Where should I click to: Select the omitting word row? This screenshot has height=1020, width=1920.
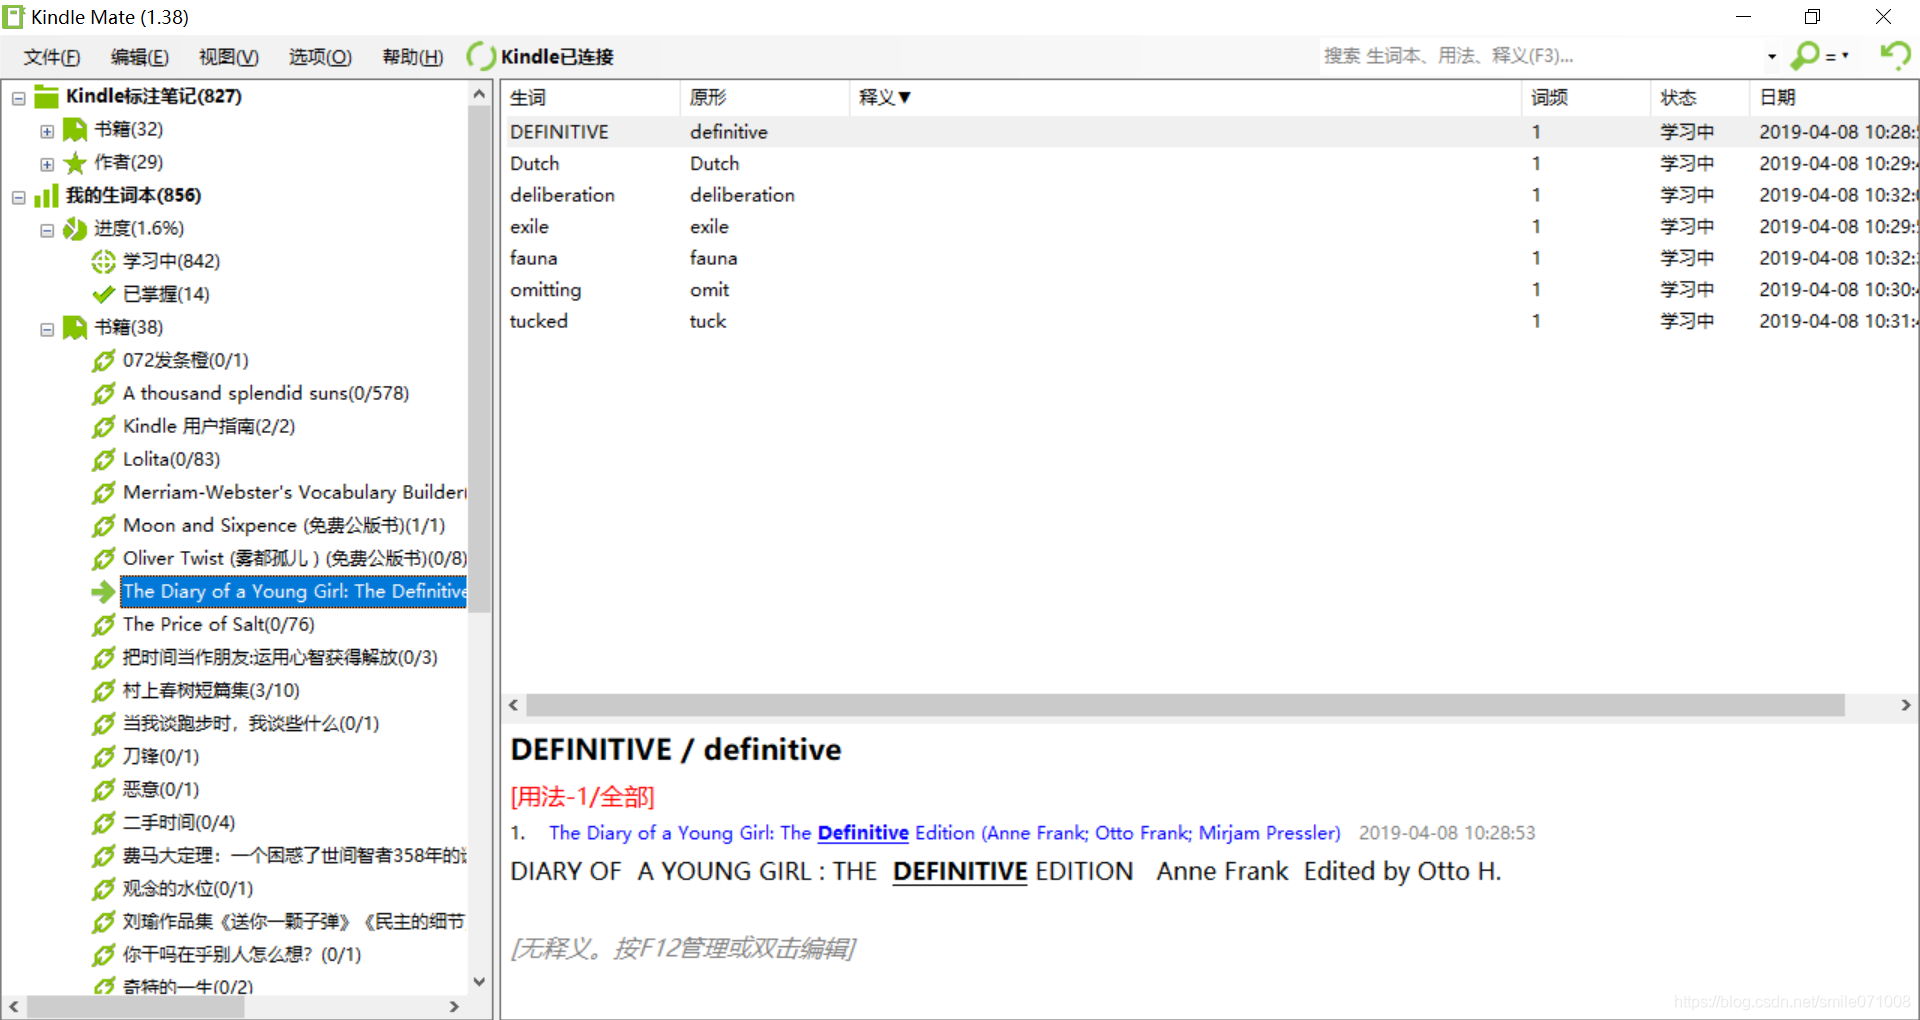pos(1212,290)
